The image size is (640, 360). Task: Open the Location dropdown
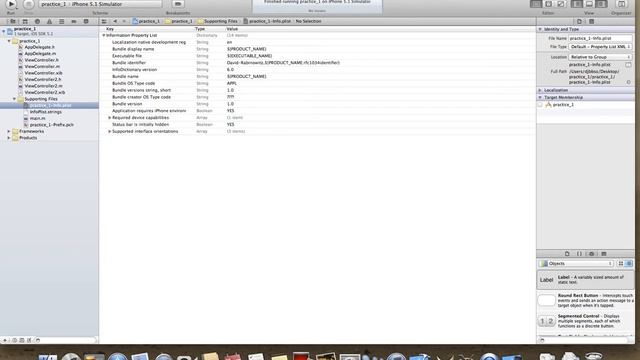(600, 57)
